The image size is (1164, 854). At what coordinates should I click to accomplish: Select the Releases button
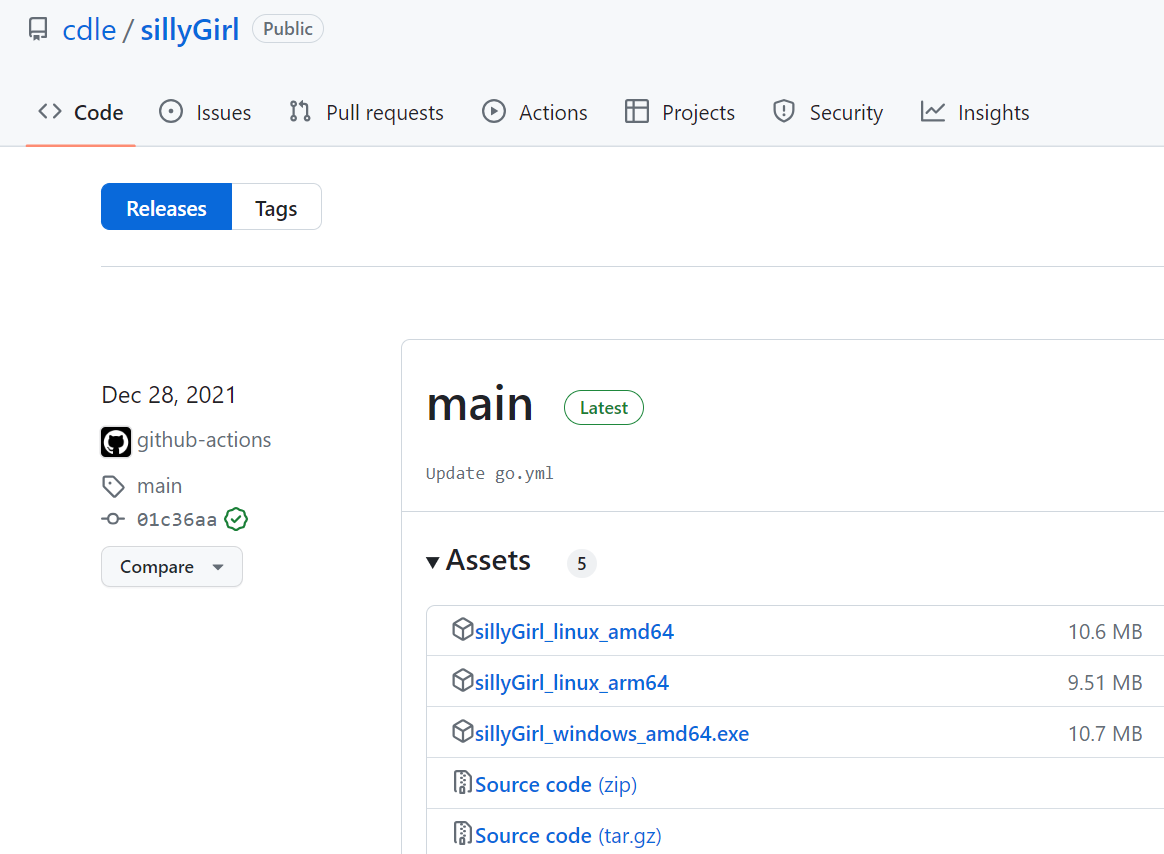coord(166,207)
